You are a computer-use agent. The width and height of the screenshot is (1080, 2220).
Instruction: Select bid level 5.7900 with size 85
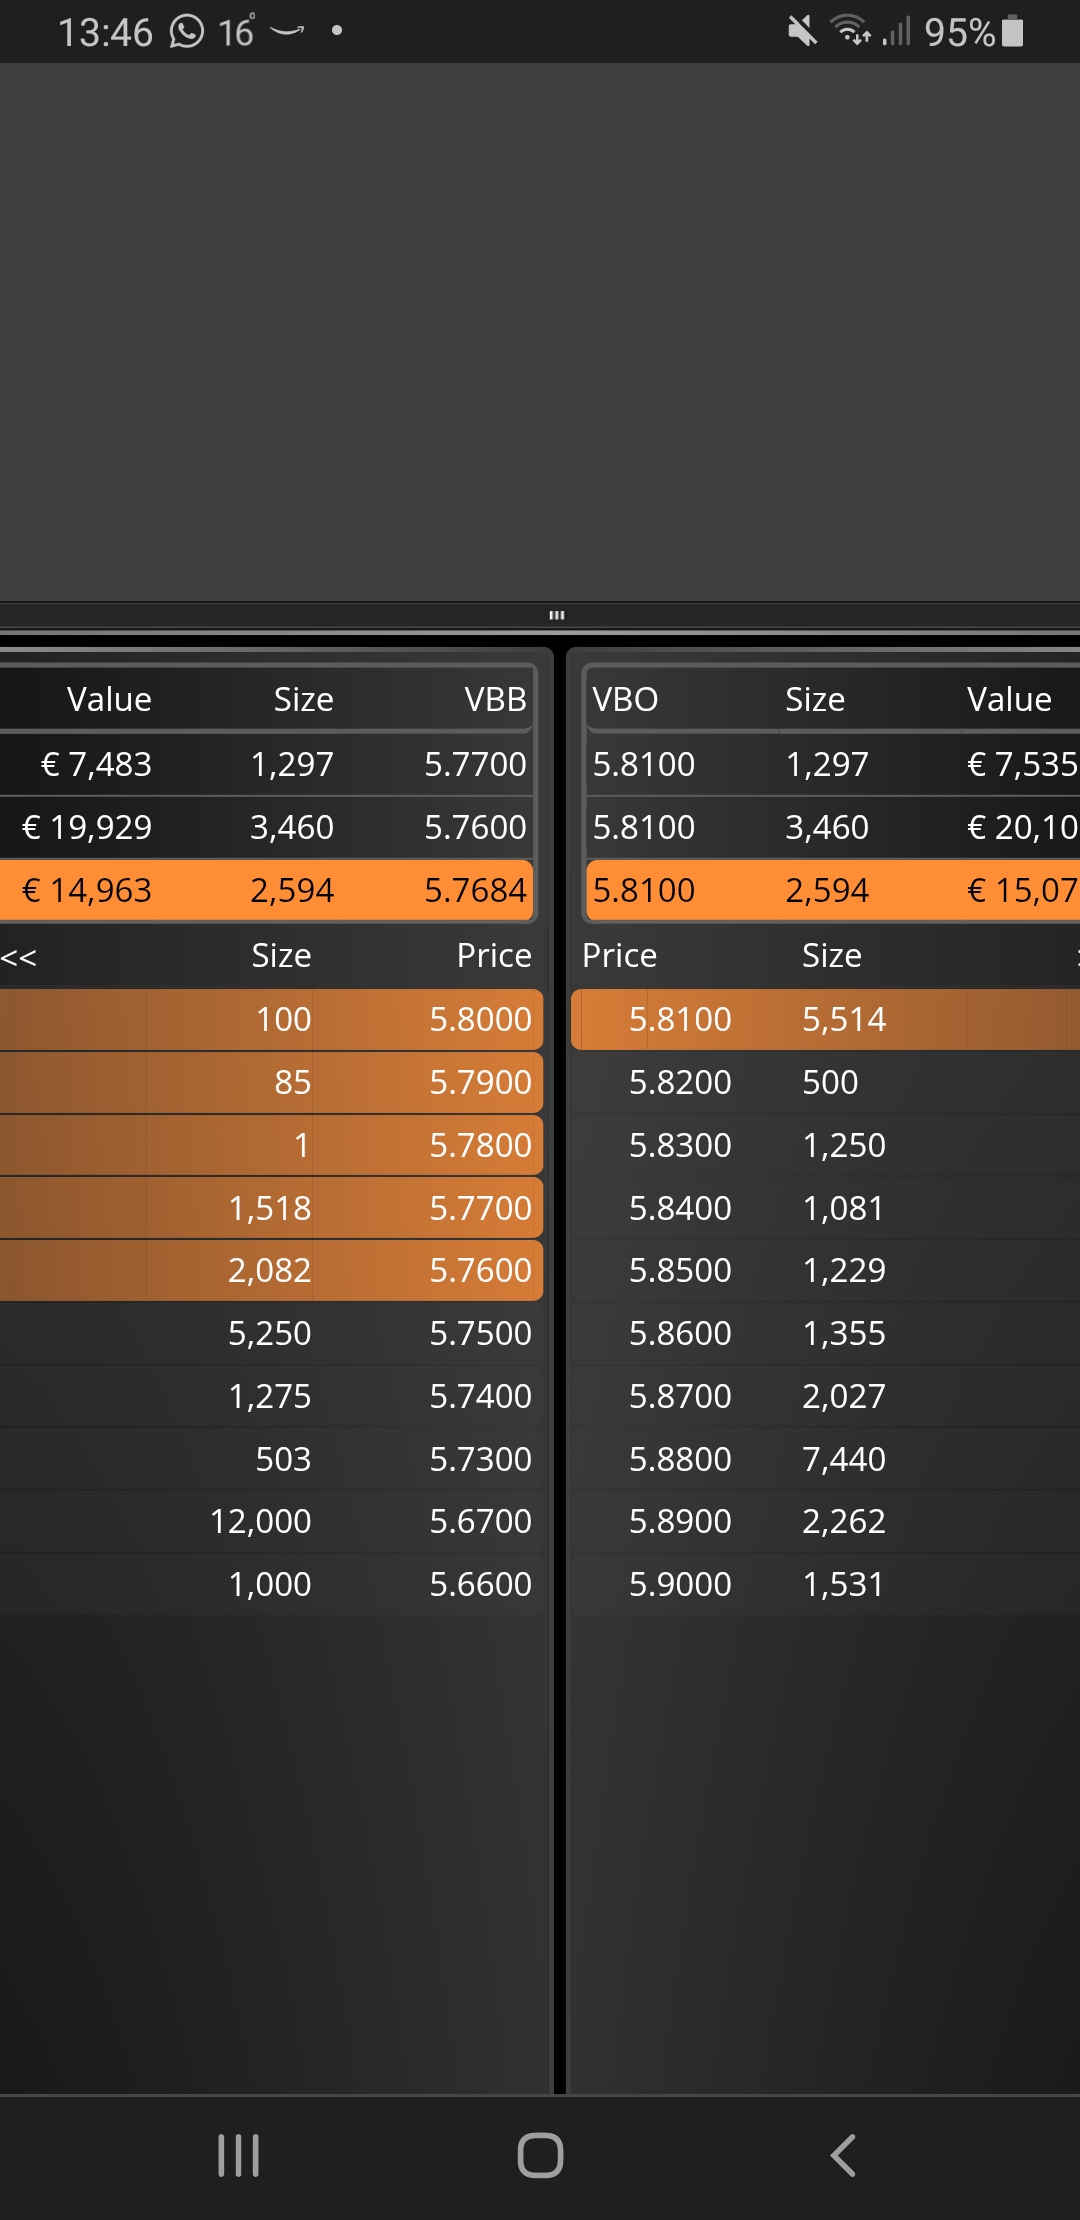(271, 1082)
